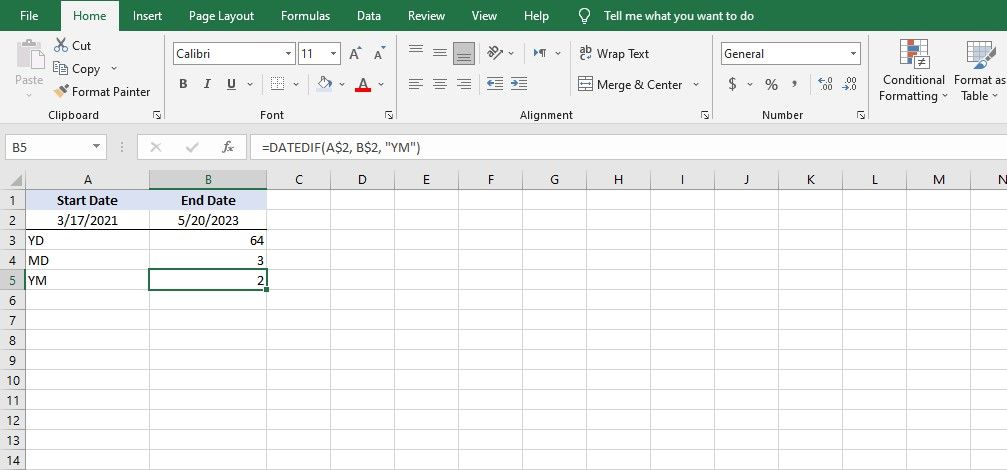Switch to the View tab
This screenshot has height=470, width=1007.
(x=484, y=16)
